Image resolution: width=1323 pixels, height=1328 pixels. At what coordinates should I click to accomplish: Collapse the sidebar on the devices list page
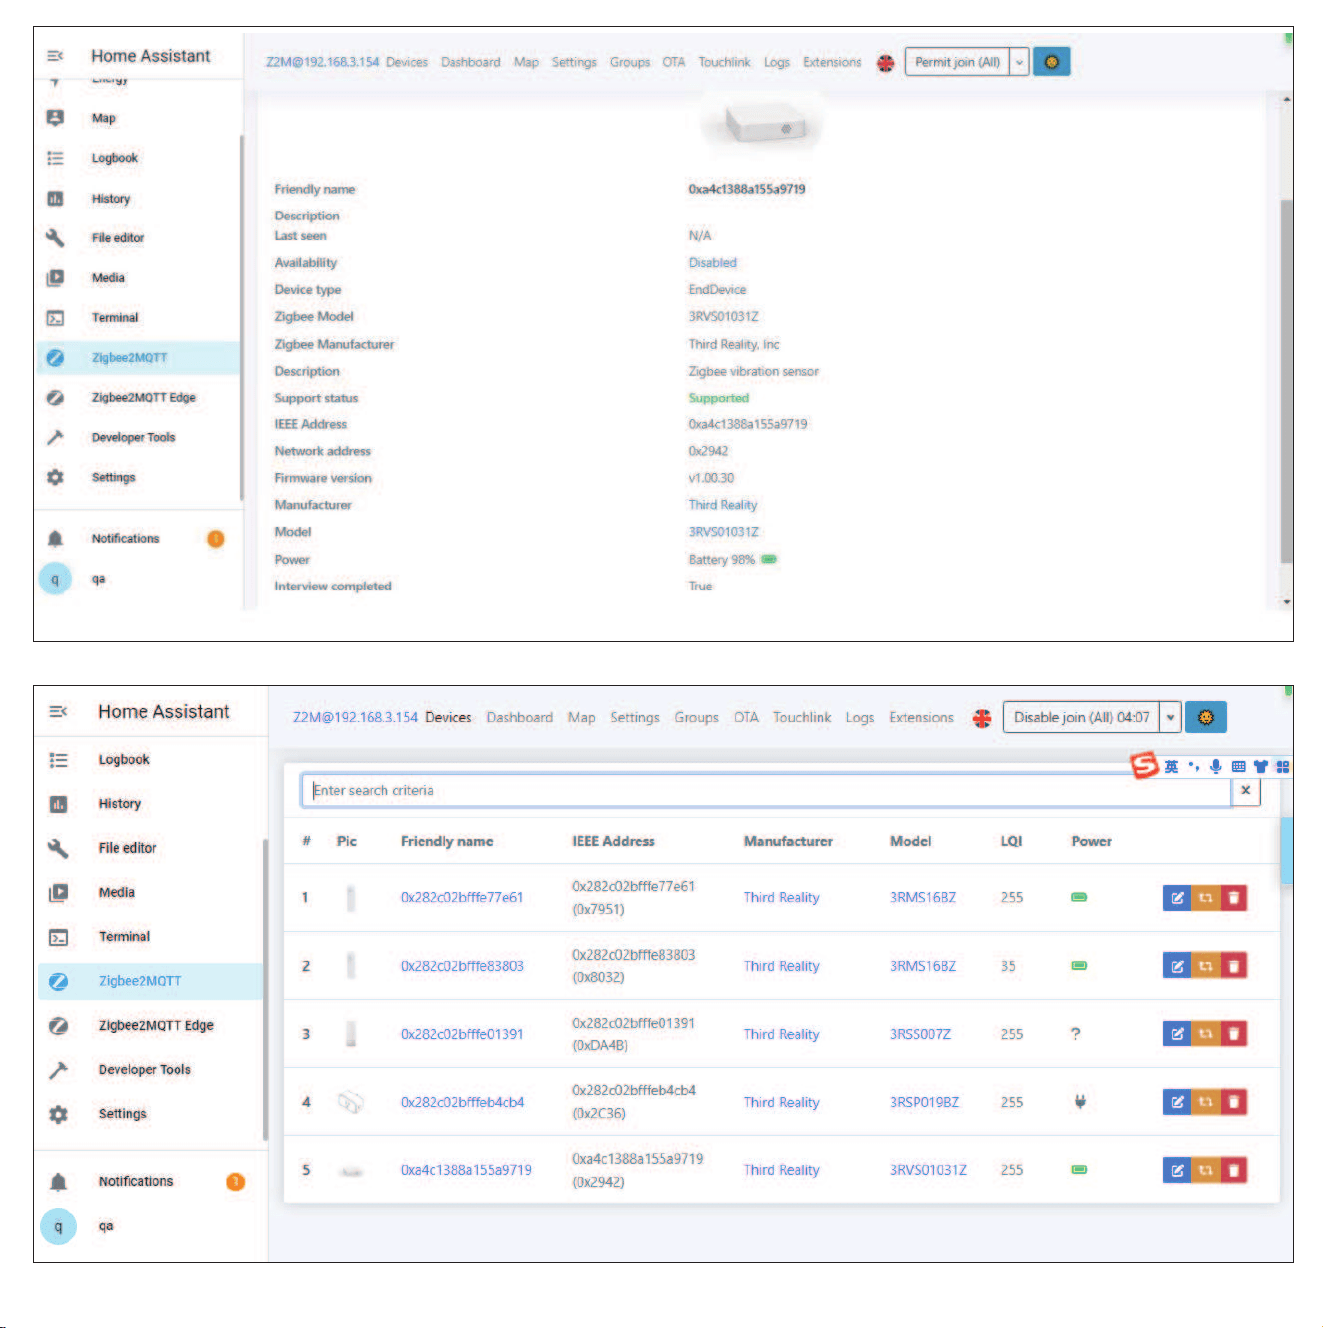(58, 711)
